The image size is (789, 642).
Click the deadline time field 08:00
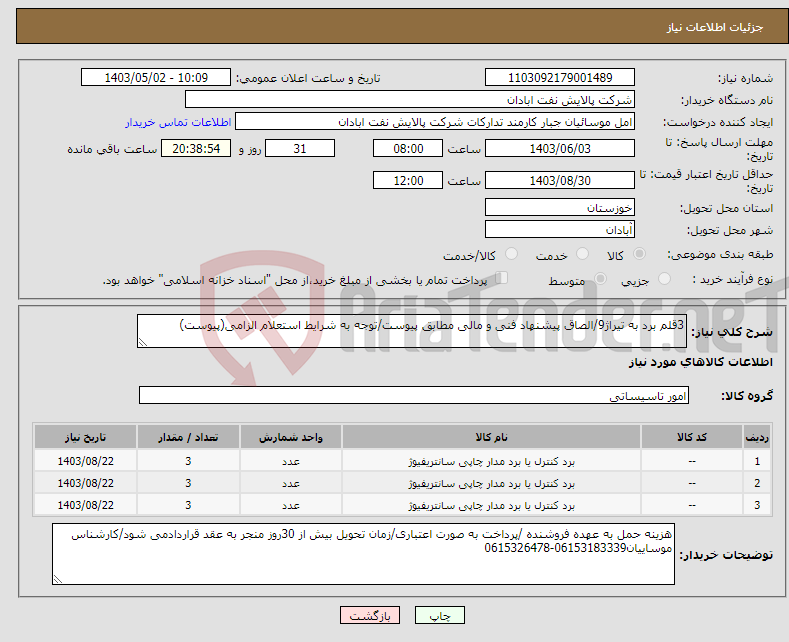pos(408,148)
